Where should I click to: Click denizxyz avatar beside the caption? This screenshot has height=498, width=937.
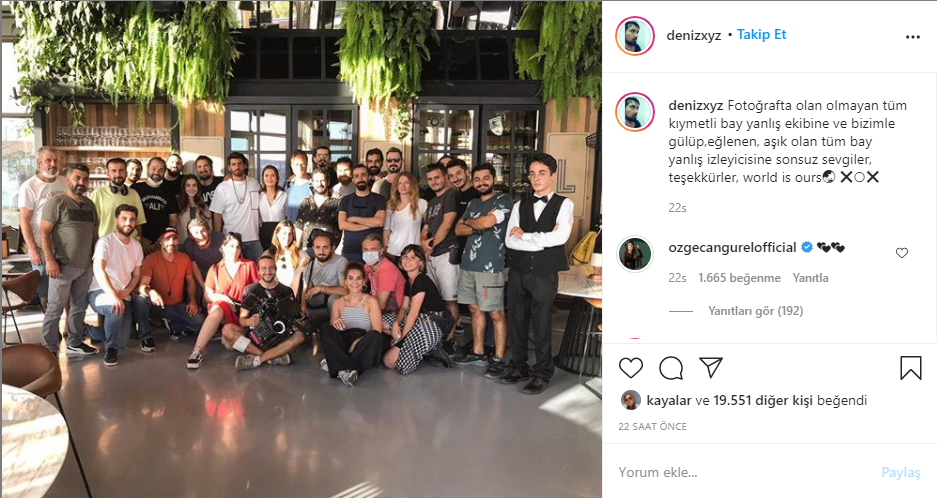[x=635, y=112]
